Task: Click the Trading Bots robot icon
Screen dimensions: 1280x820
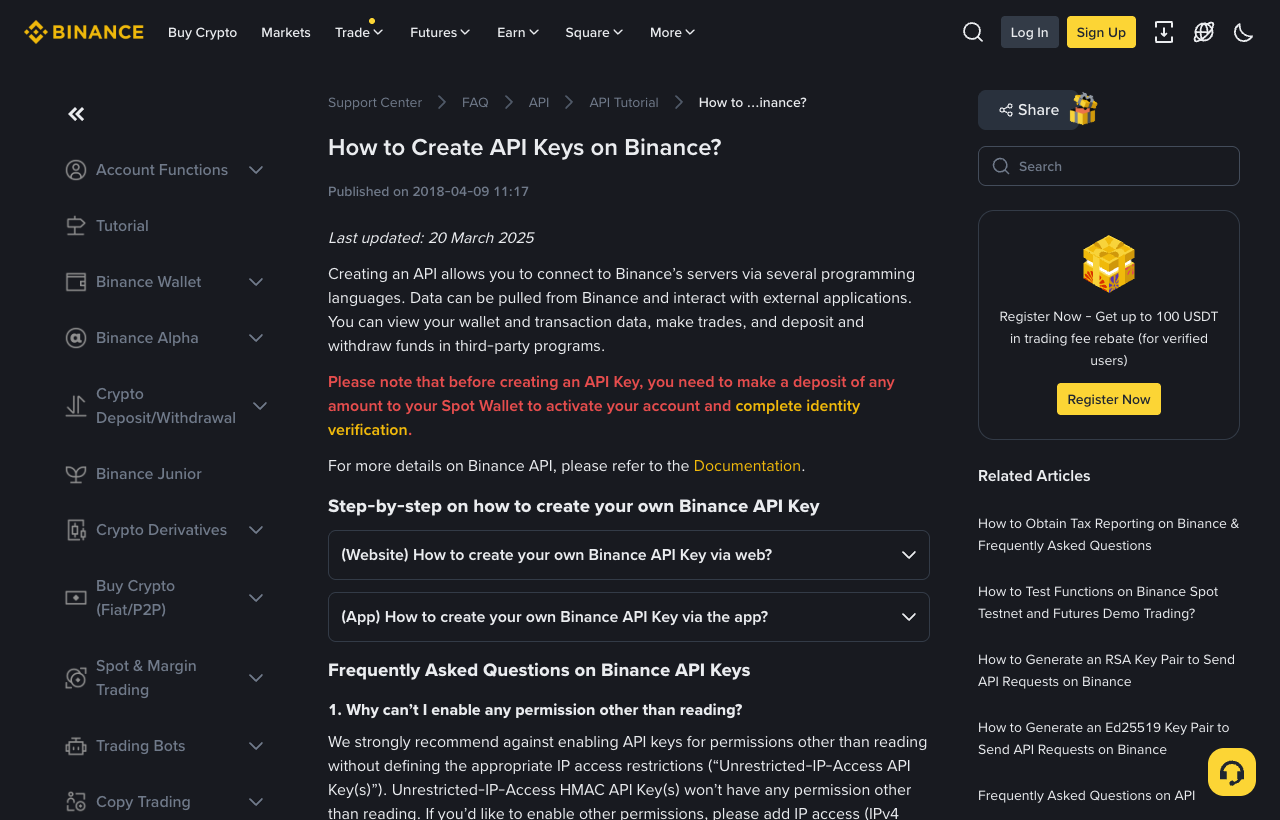Action: pos(76,746)
